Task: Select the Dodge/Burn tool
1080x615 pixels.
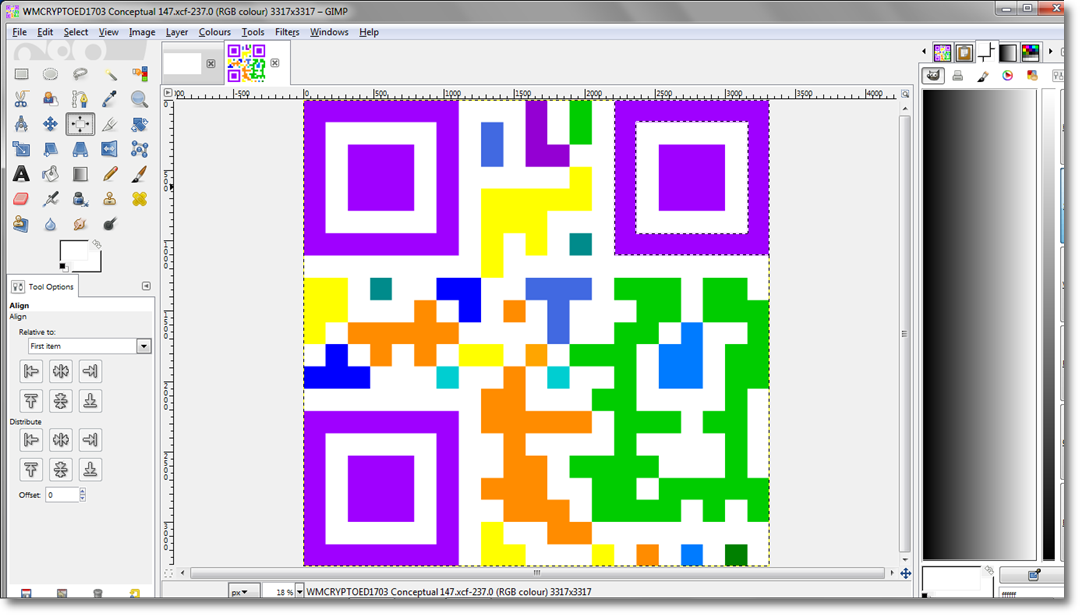Action: click(x=110, y=224)
